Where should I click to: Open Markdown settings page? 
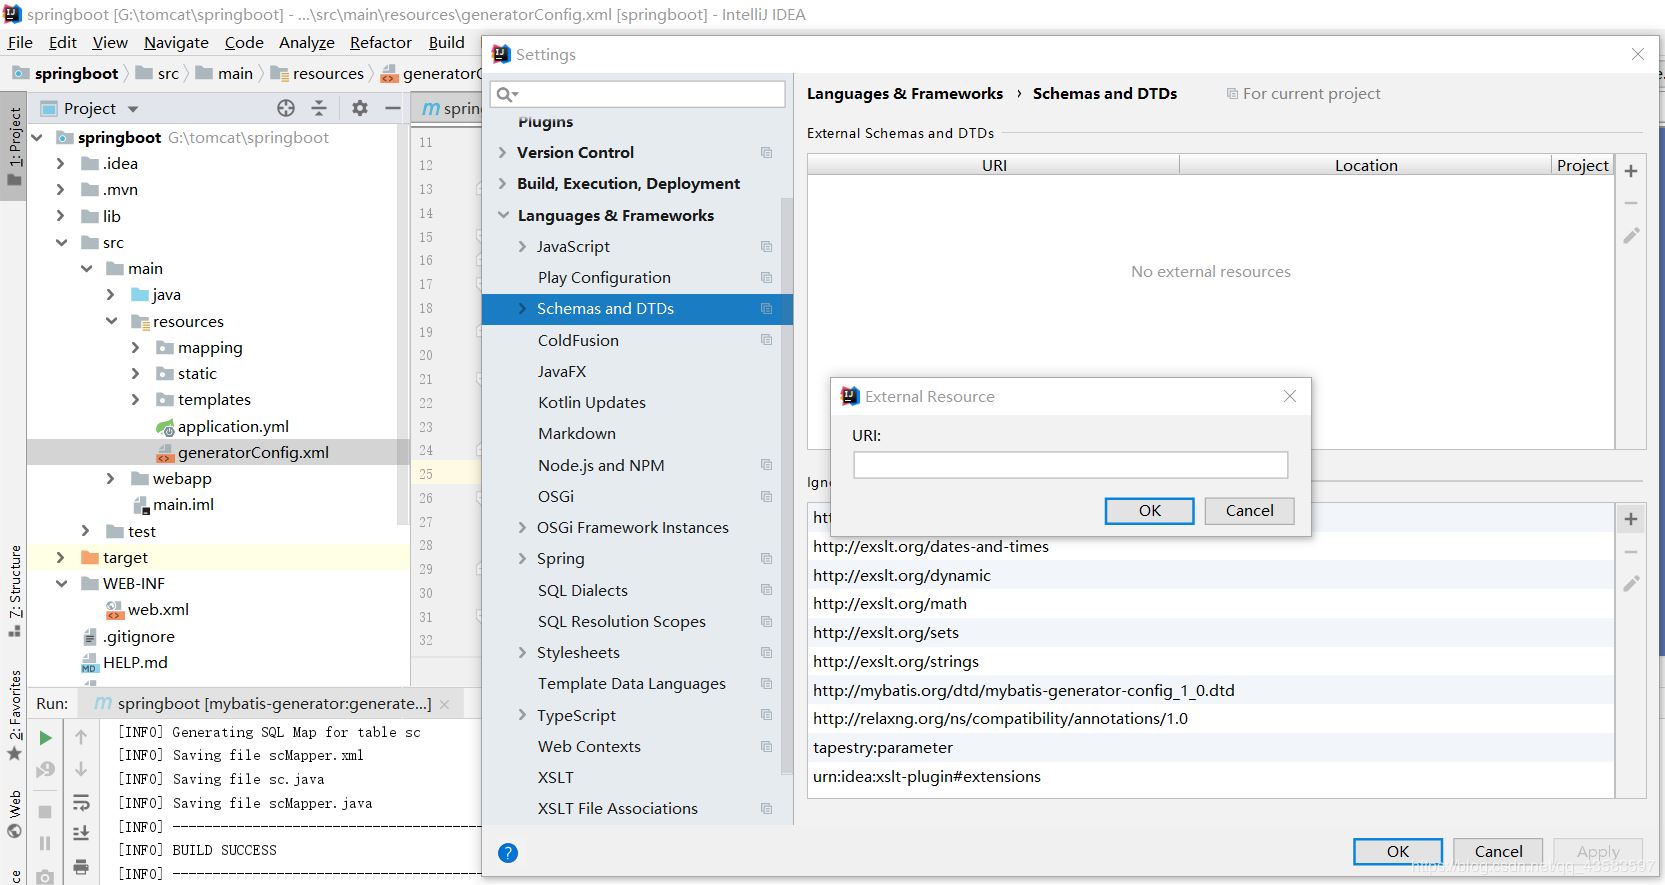(x=577, y=434)
